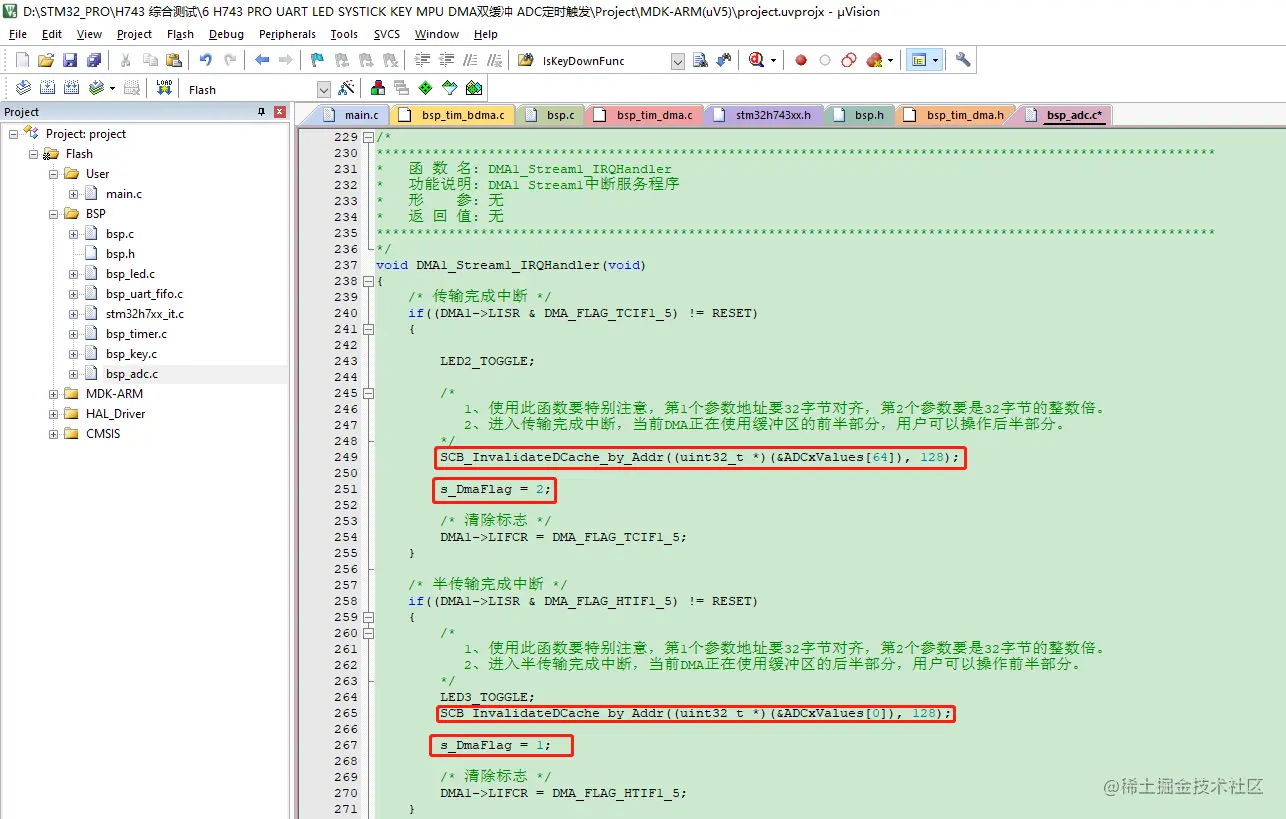Collapse the comment block at line 229
1286x819 pixels.
[368, 137]
